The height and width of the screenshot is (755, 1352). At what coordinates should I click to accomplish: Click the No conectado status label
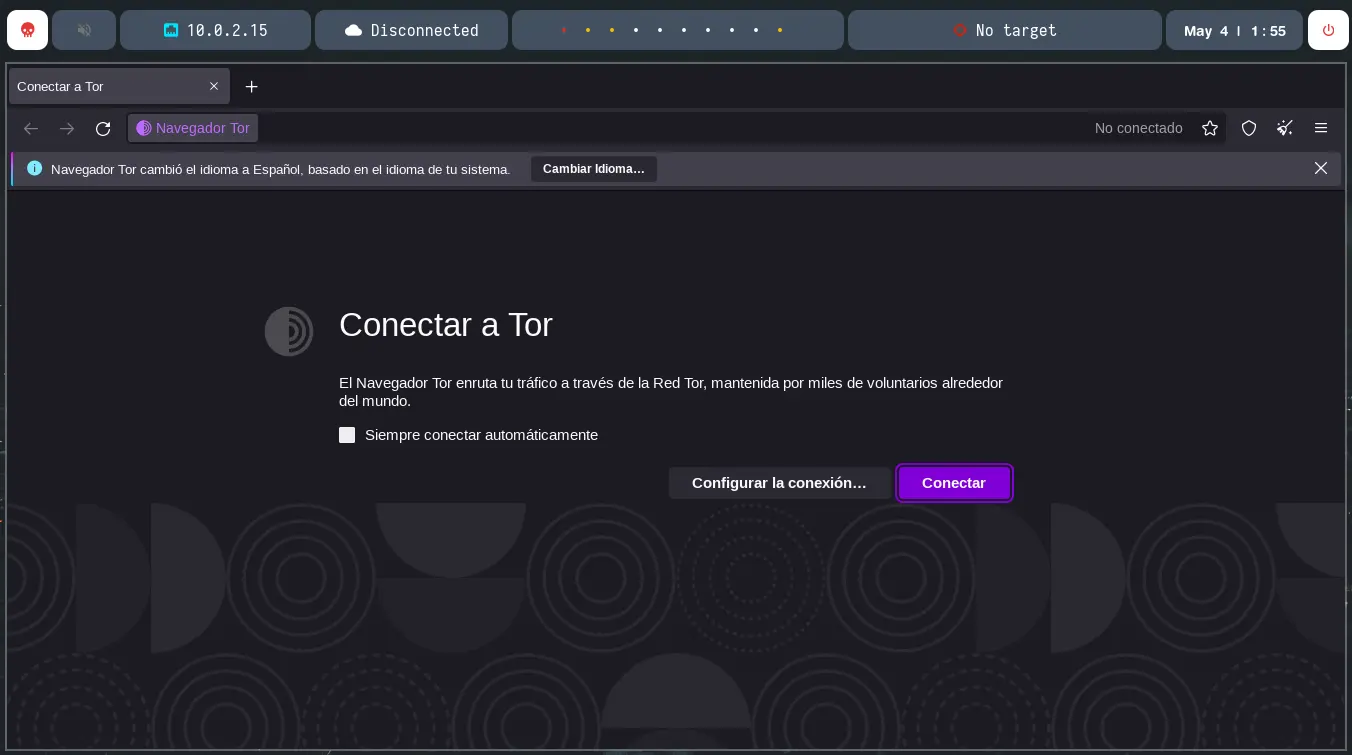[1139, 128]
